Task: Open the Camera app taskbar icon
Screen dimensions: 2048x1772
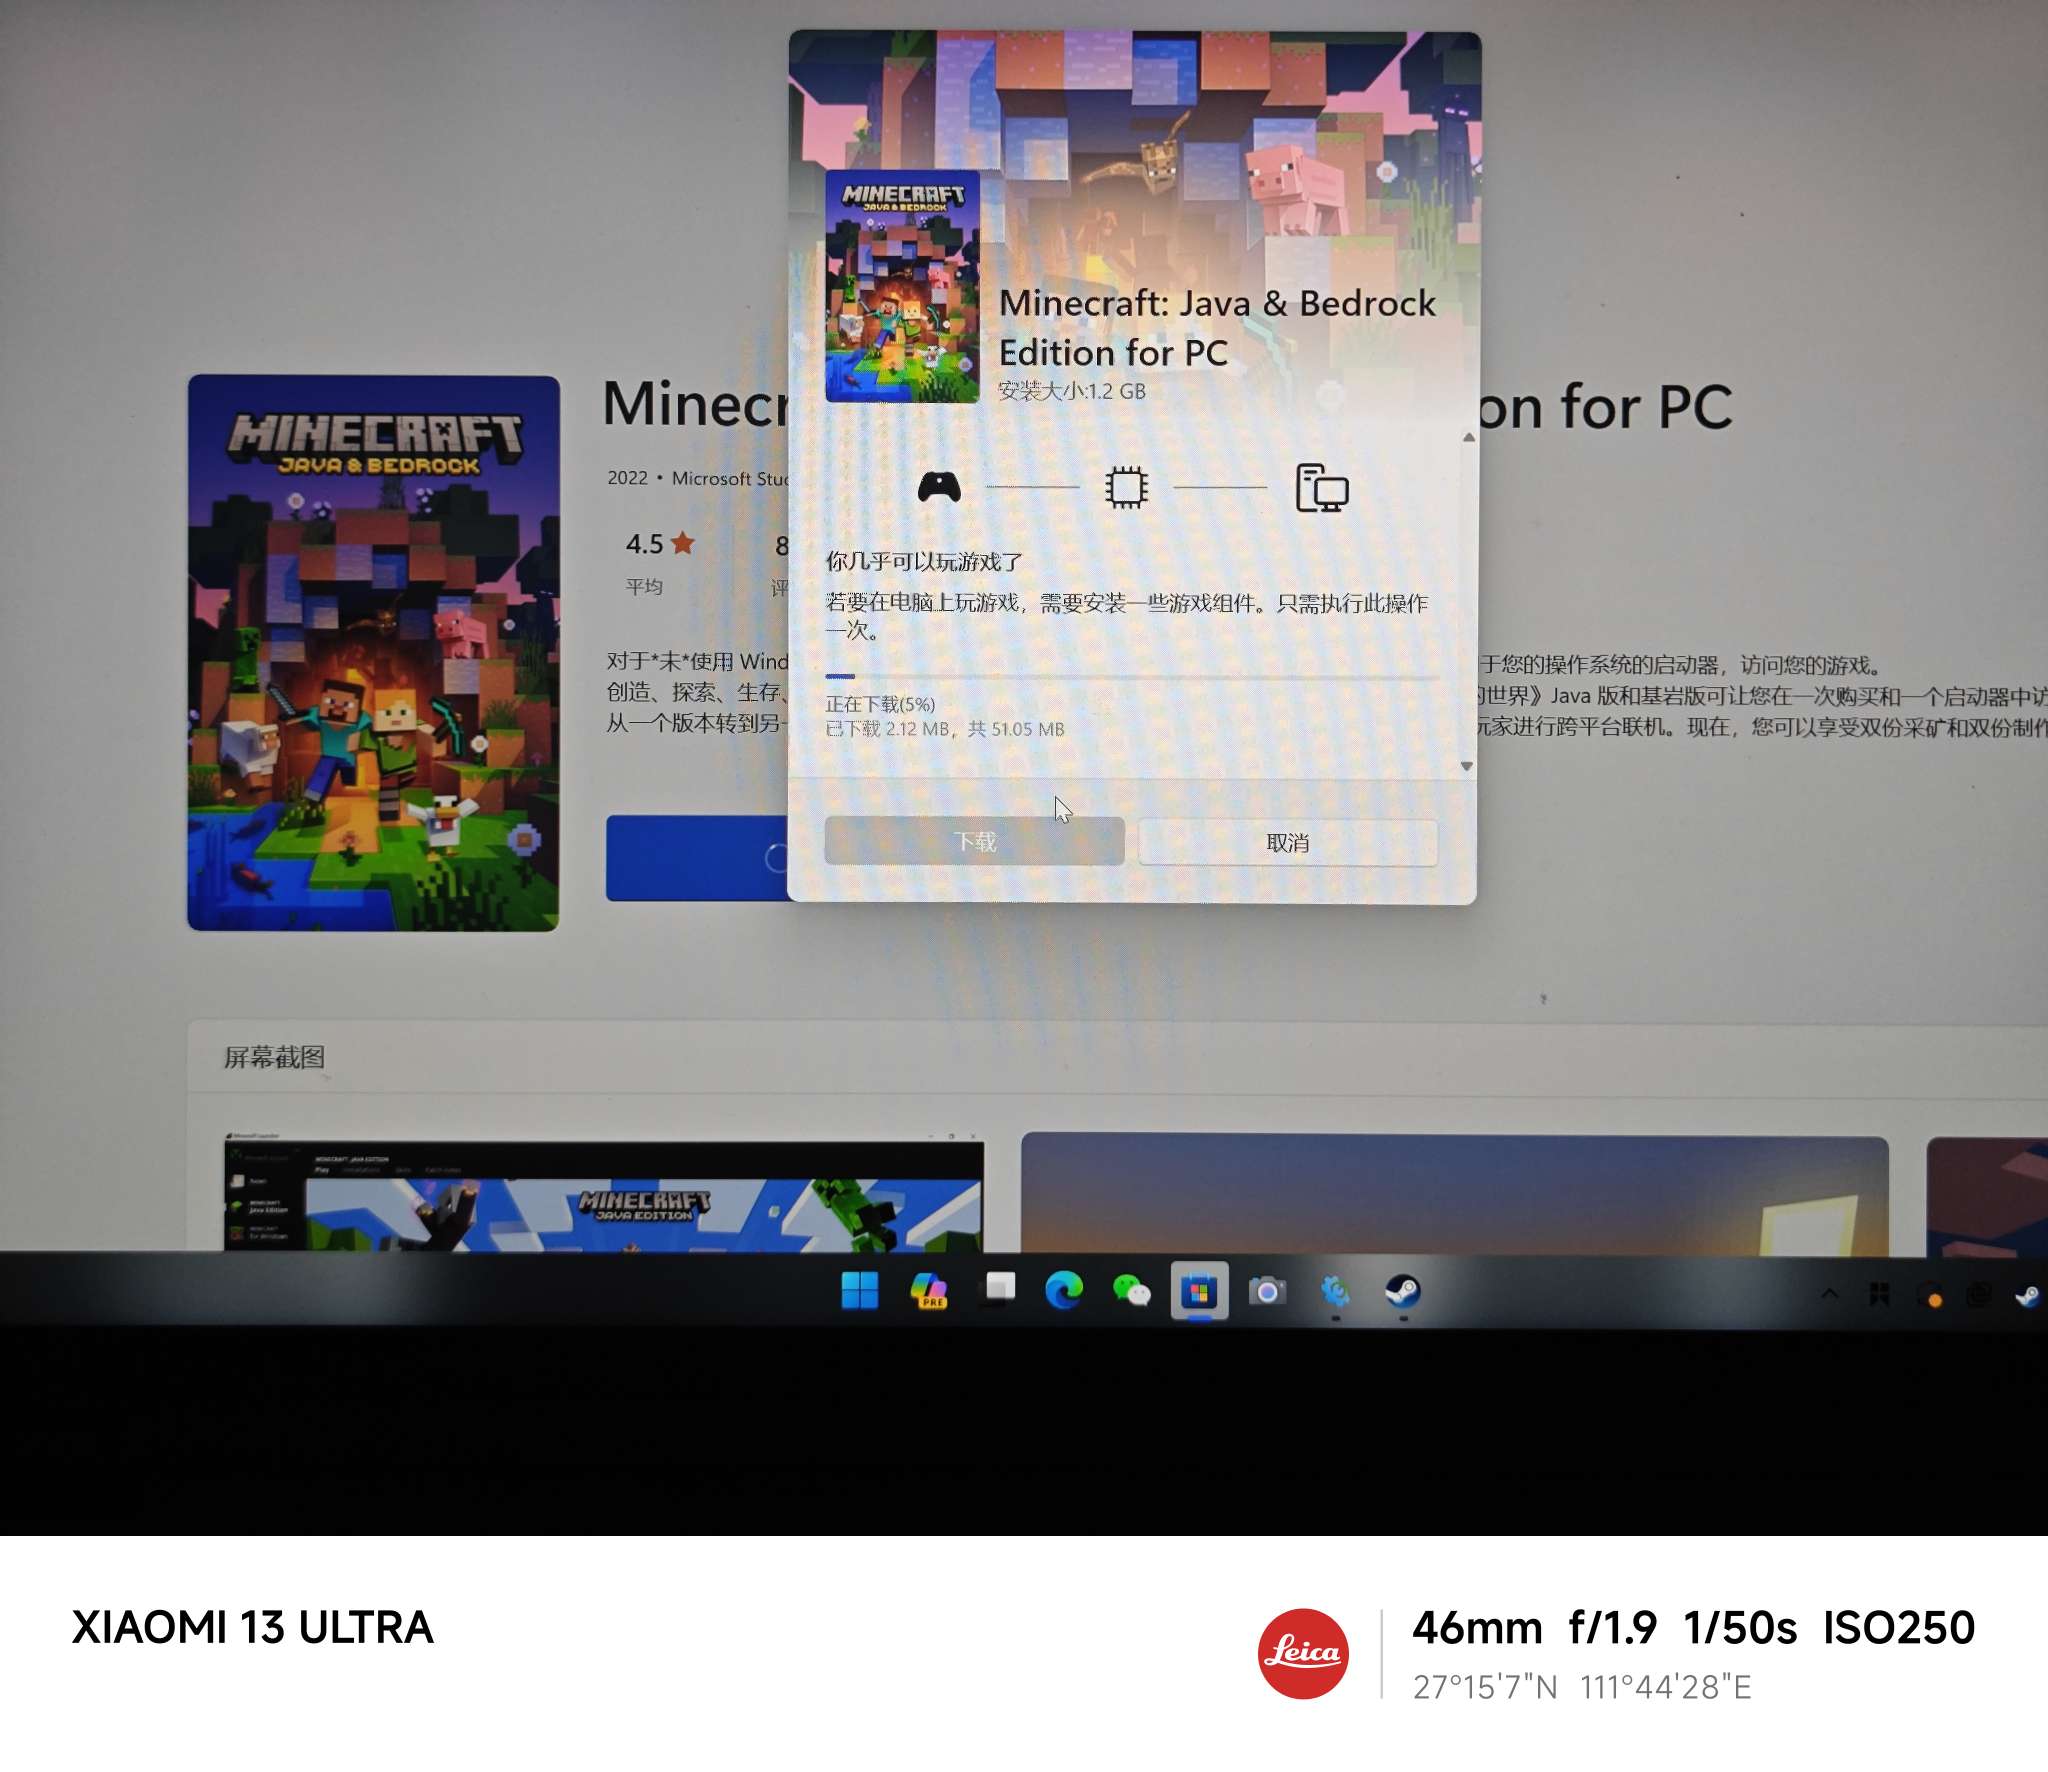Action: (1267, 1292)
